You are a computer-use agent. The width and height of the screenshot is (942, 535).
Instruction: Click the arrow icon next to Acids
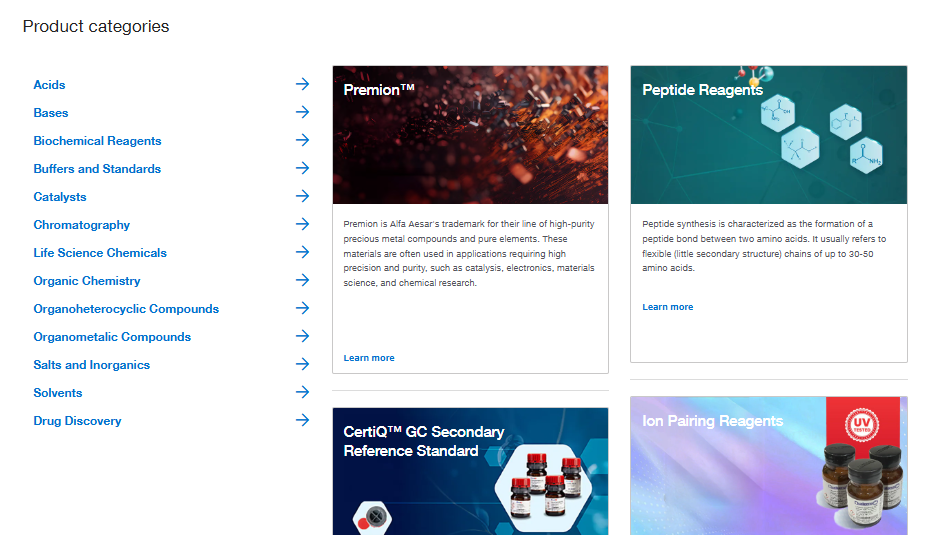pyautogui.click(x=302, y=84)
